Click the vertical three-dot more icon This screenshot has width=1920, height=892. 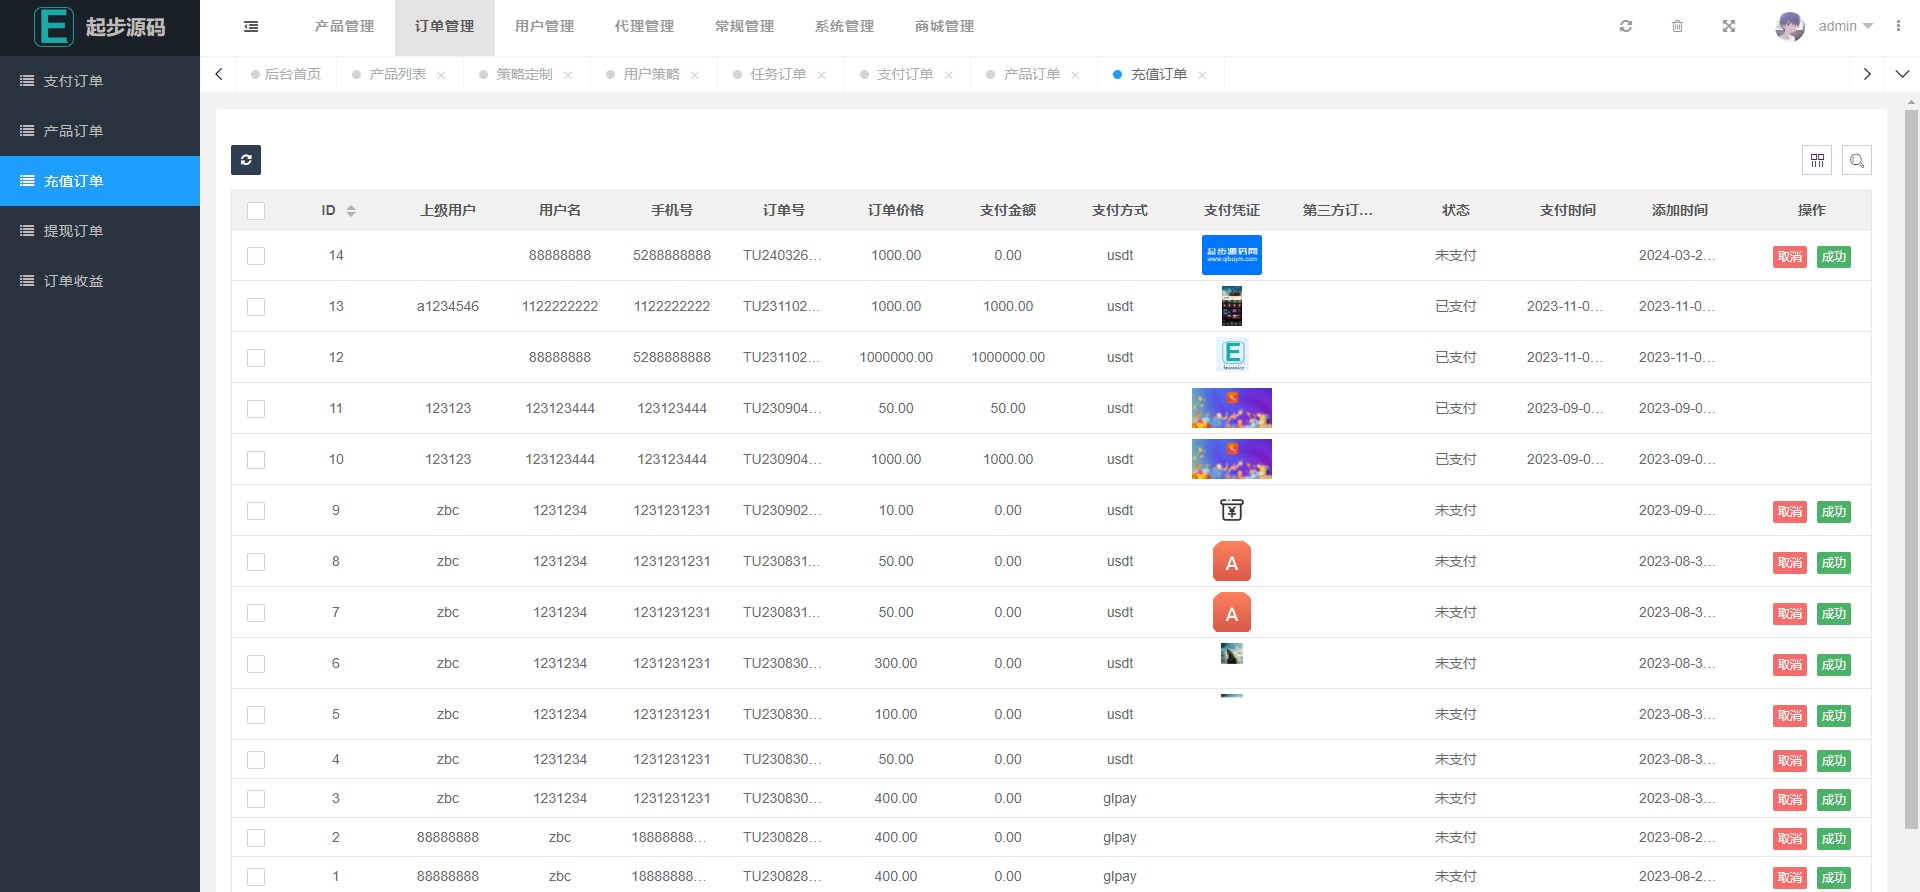[x=1898, y=26]
